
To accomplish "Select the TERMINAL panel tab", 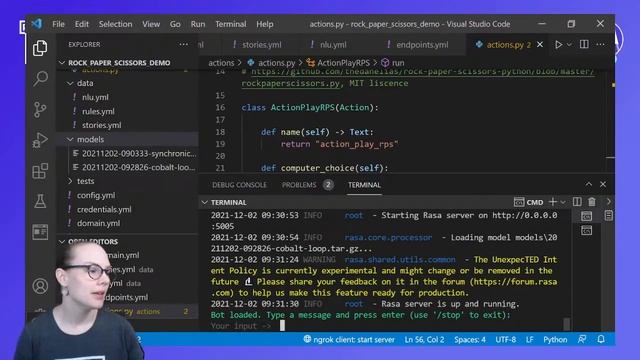I will click(364, 185).
